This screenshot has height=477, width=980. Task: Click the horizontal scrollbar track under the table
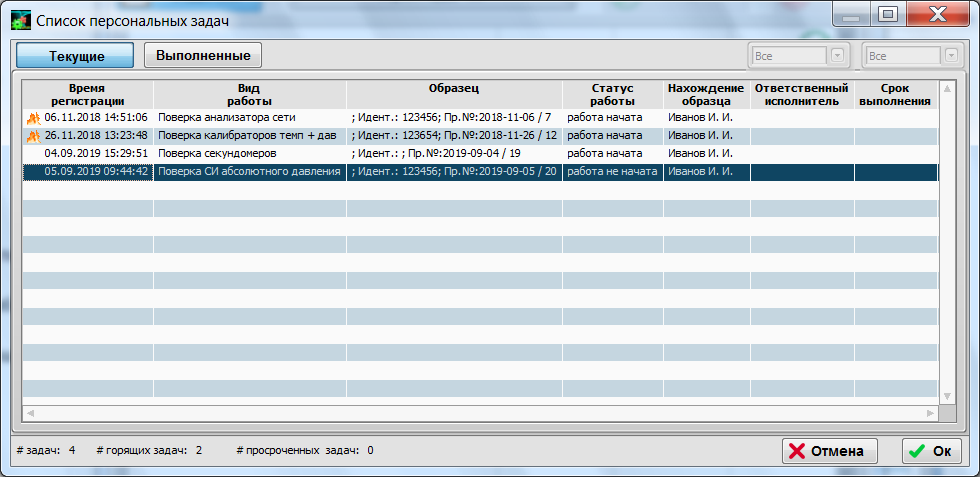(x=480, y=412)
